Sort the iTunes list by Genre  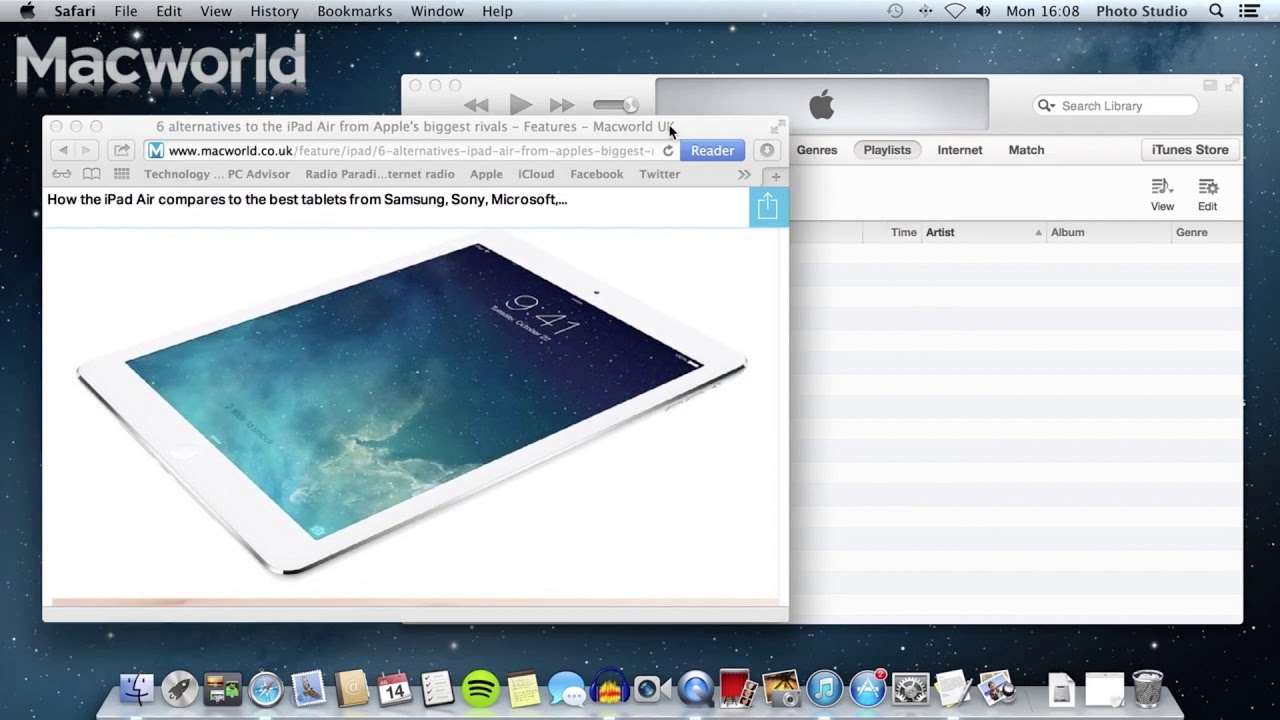coord(1207,232)
